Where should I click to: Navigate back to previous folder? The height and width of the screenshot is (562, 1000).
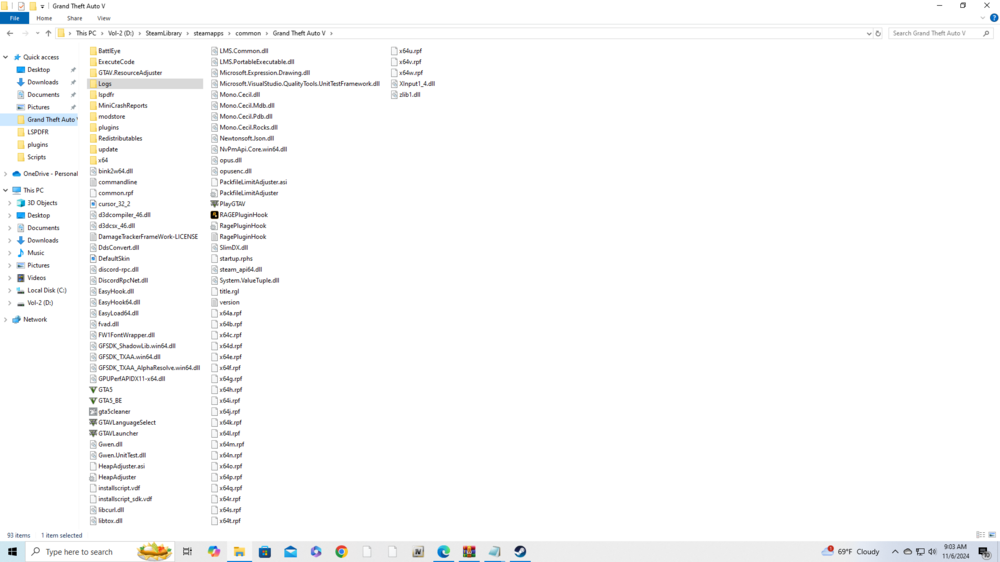point(10,33)
